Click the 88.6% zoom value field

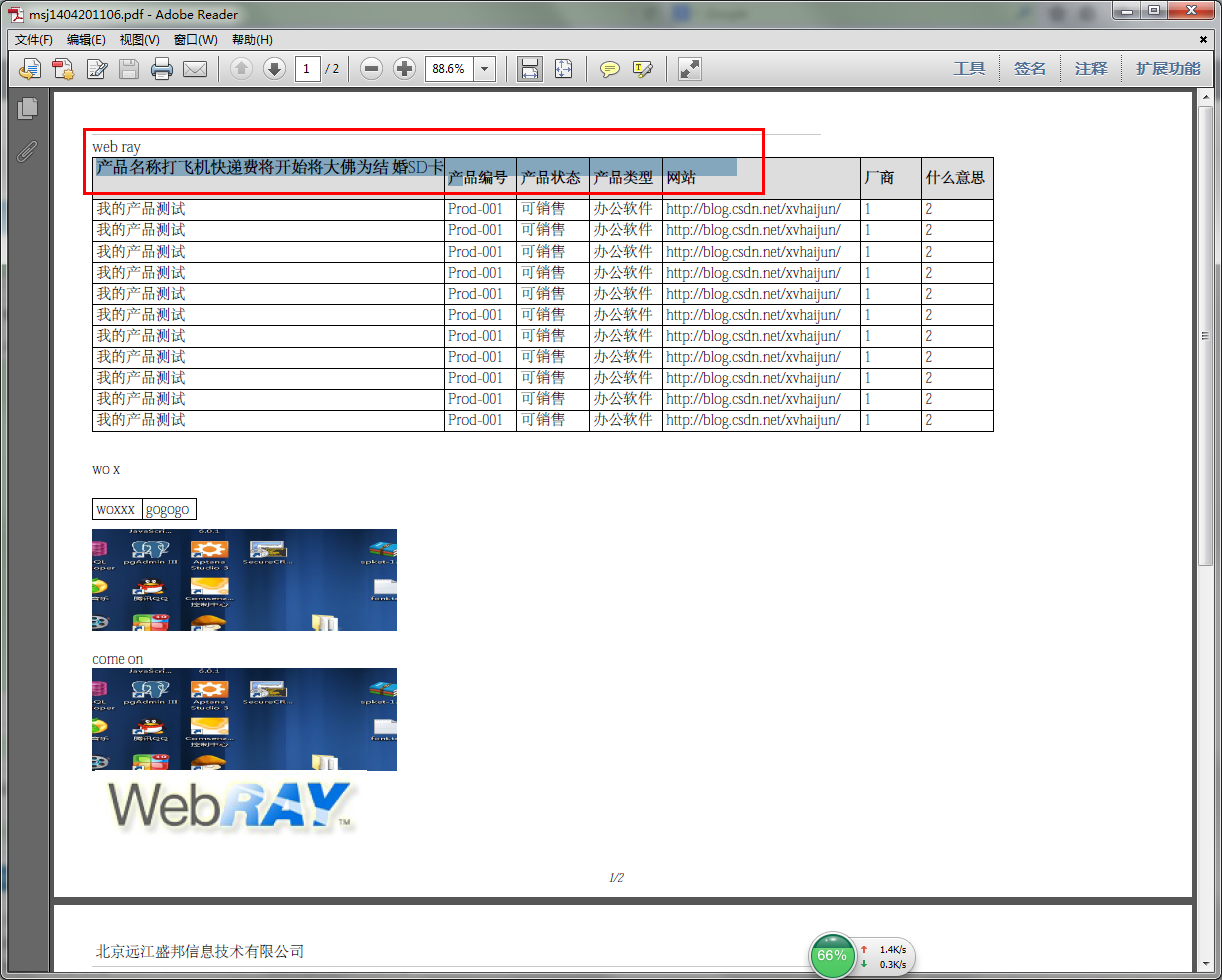point(449,69)
